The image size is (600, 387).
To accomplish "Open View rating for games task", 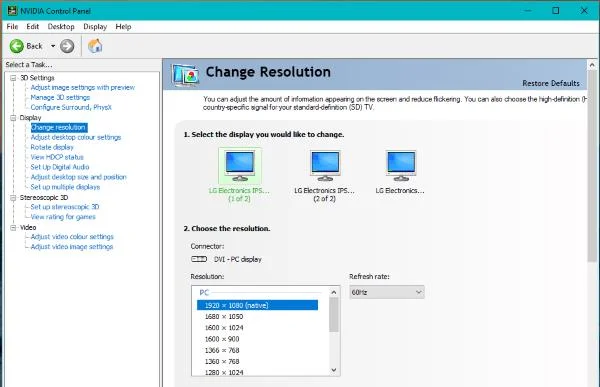I will click(63, 217).
